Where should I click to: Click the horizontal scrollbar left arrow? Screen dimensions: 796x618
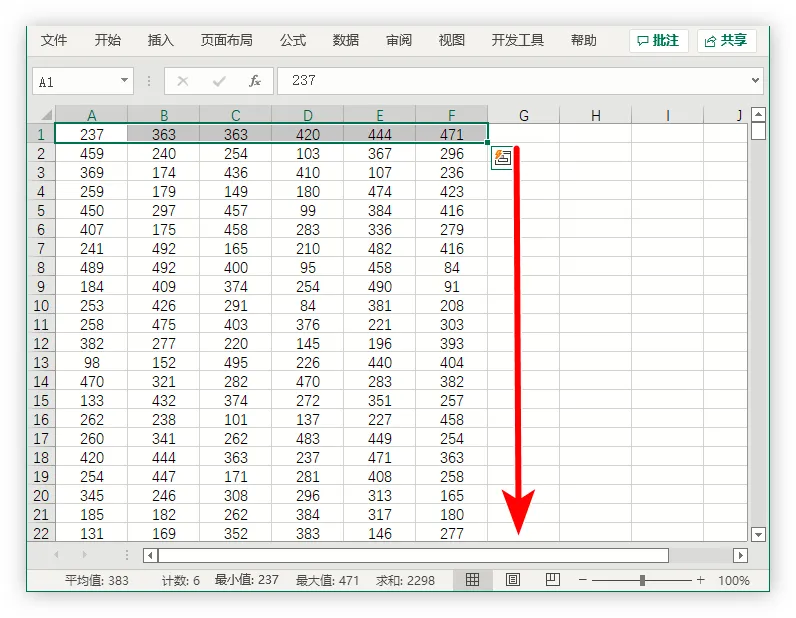tap(150, 556)
